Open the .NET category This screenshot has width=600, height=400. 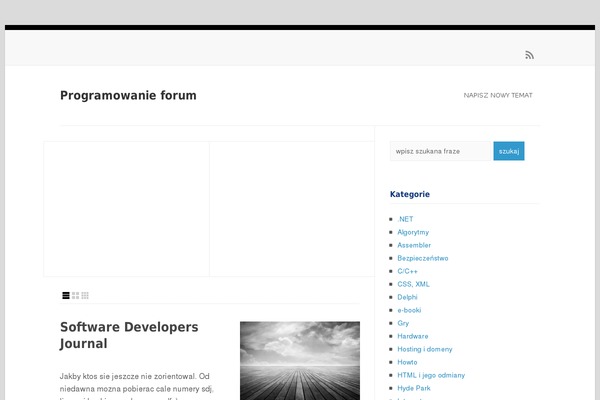[405, 219]
